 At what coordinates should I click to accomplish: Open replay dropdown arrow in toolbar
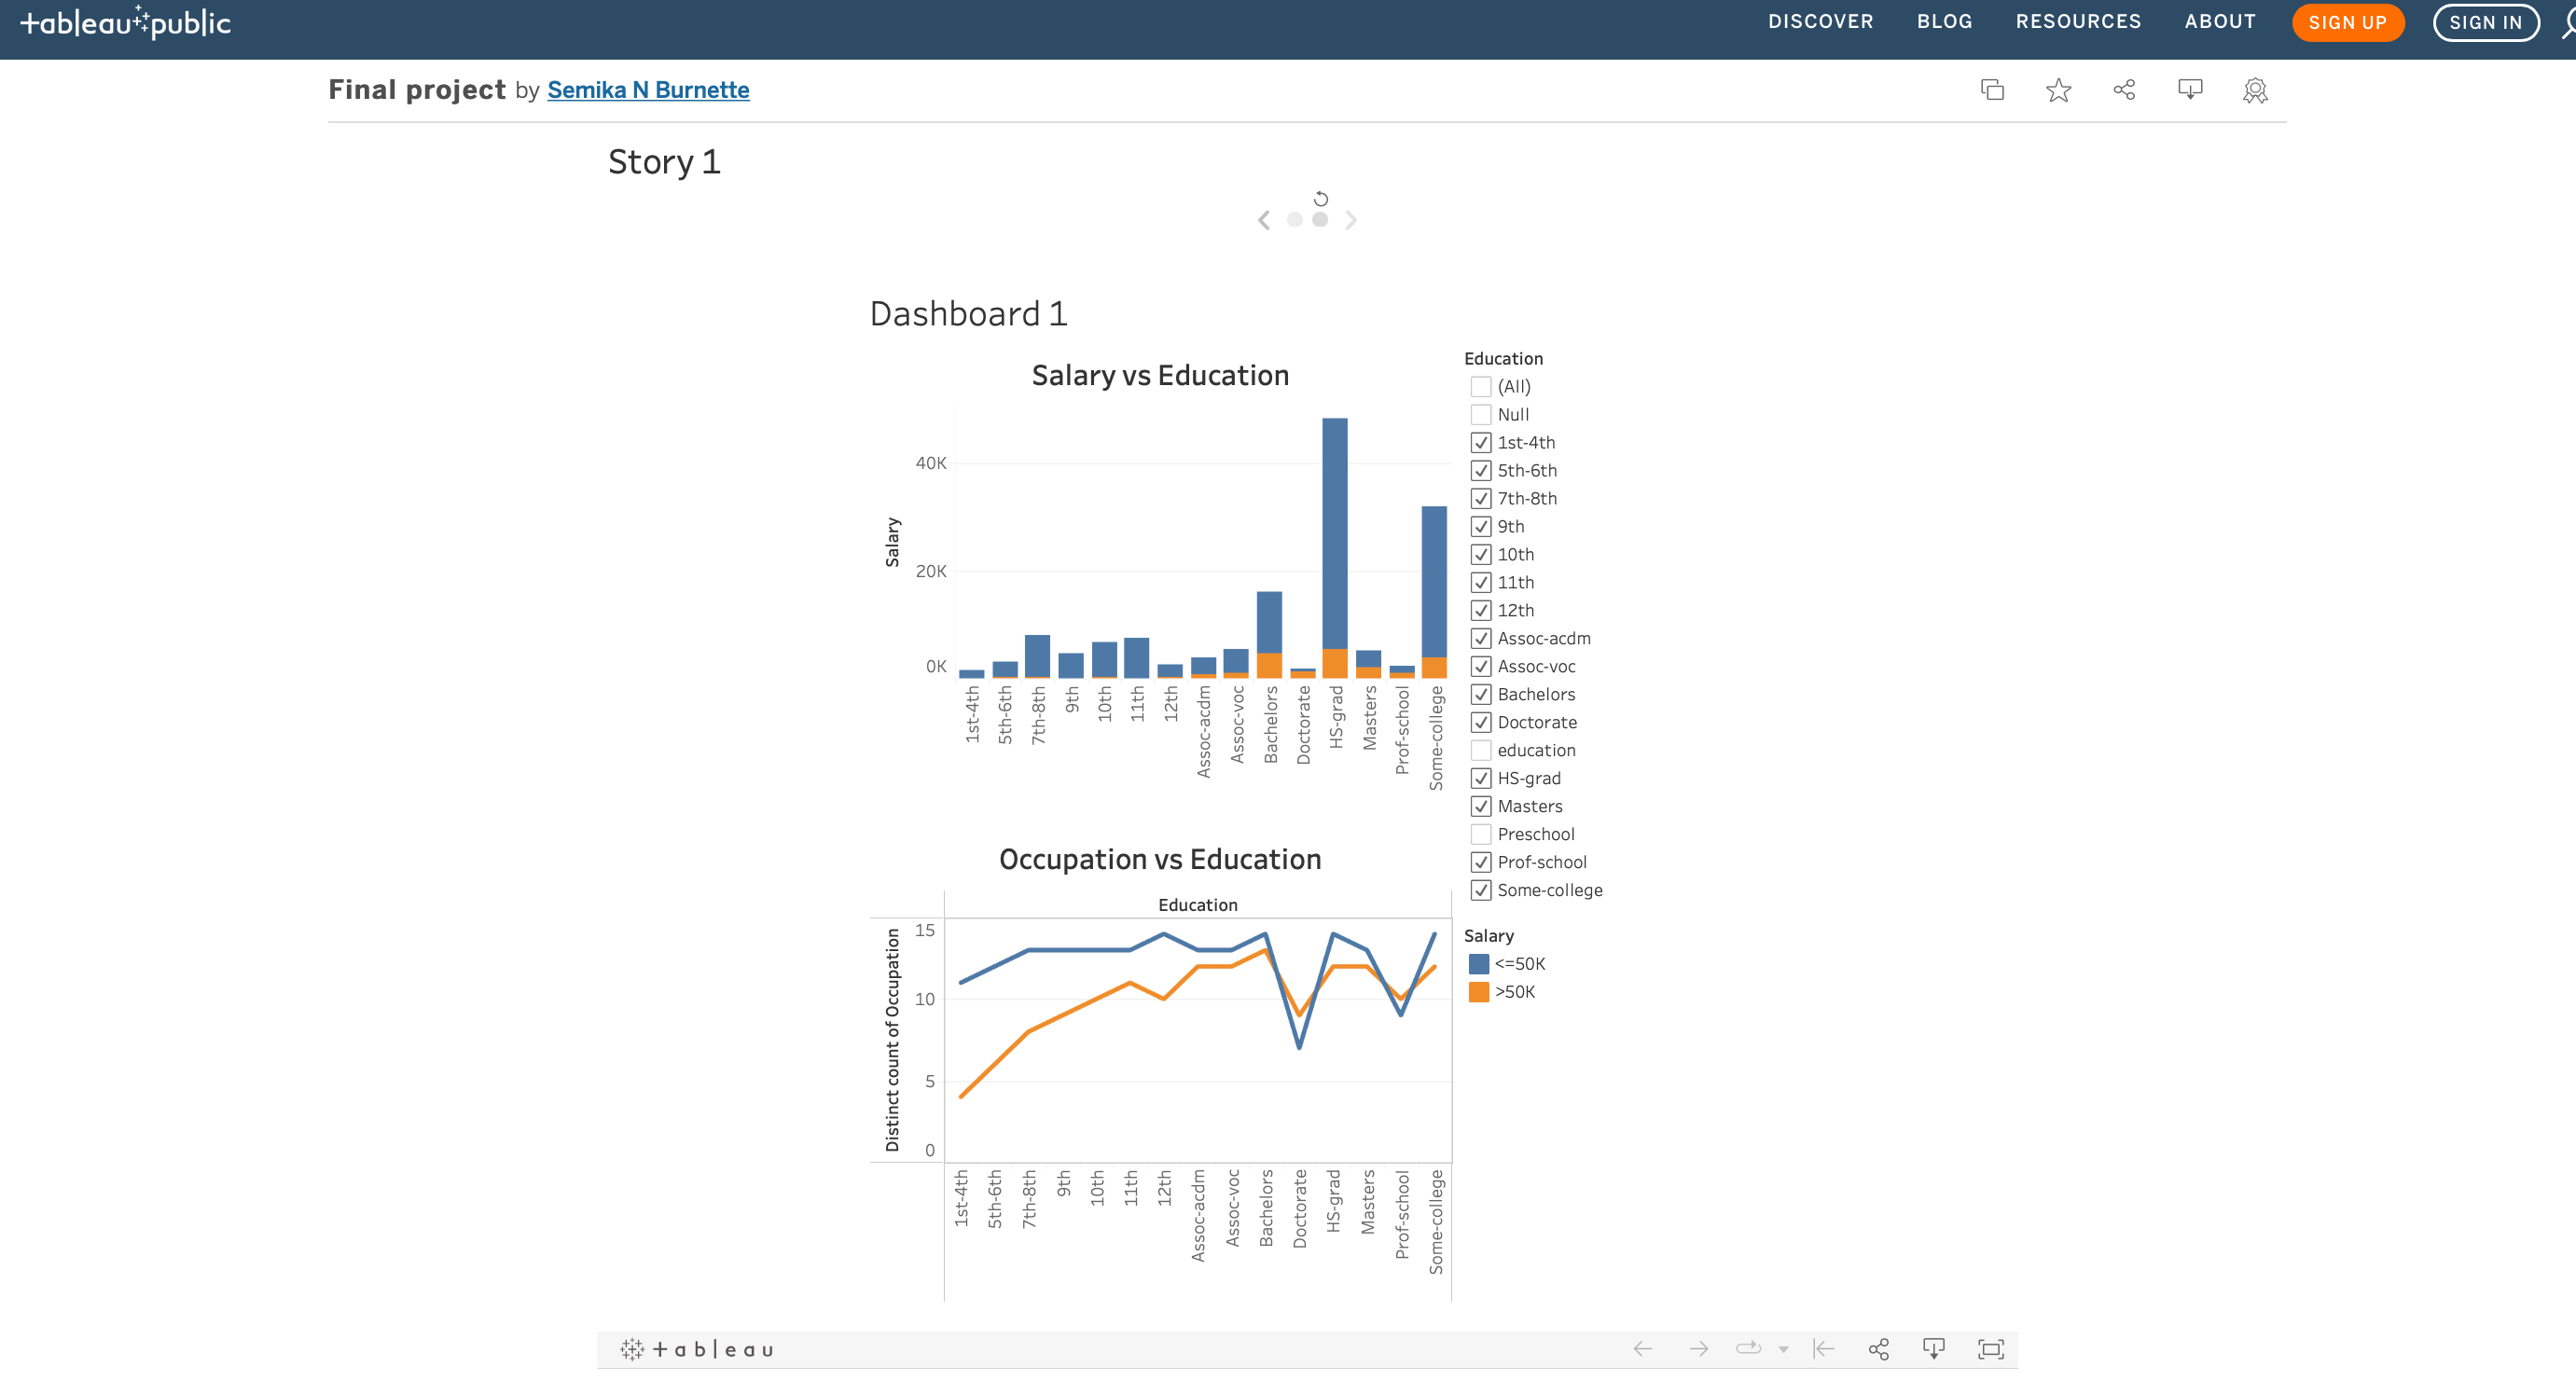pos(1783,1349)
